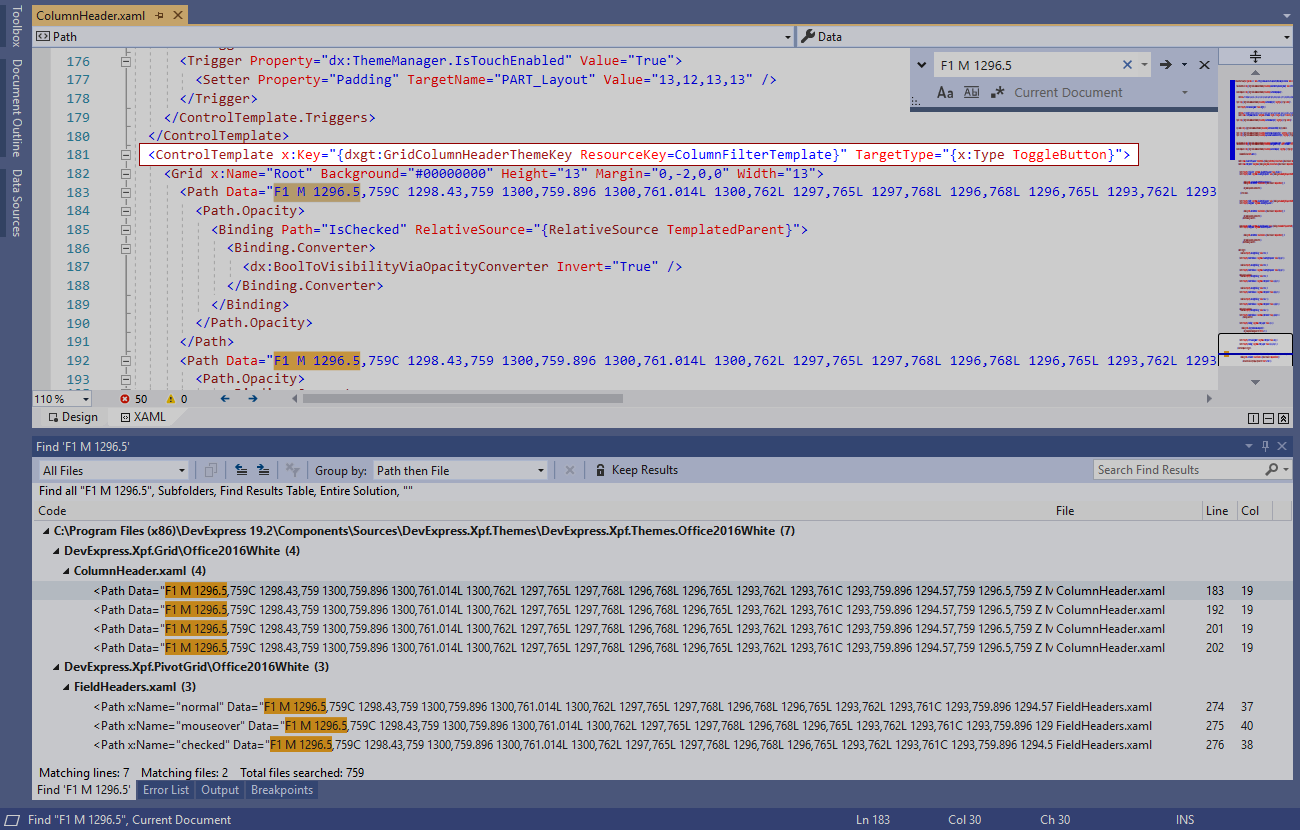Navigate backward with the left arrow
The height and width of the screenshot is (830, 1300).
[225, 398]
